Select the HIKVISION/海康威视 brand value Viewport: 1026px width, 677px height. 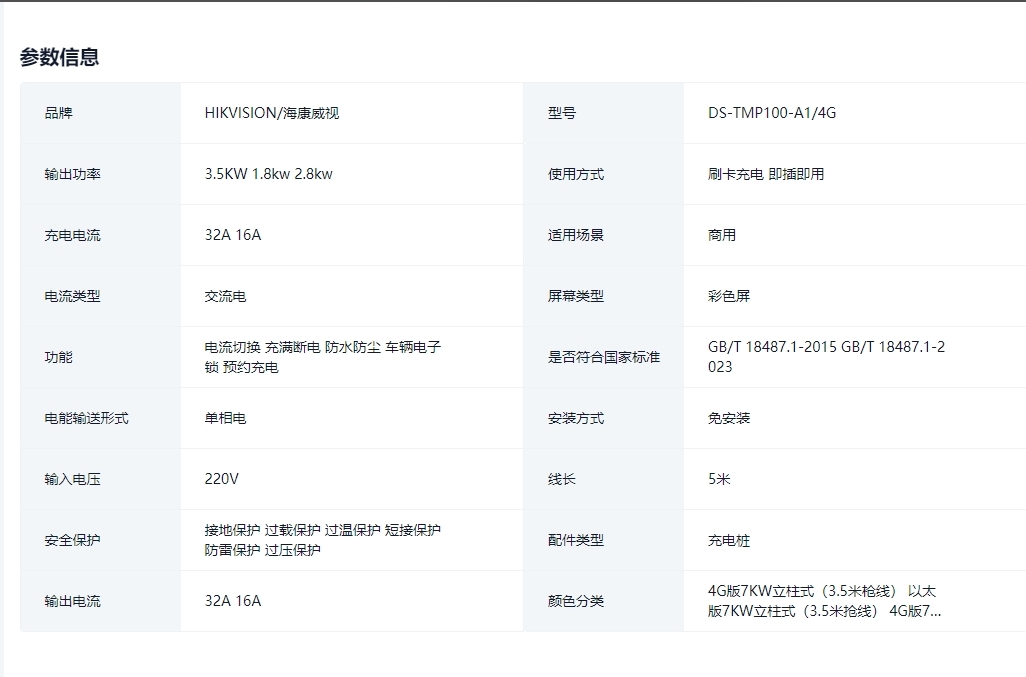pos(272,113)
